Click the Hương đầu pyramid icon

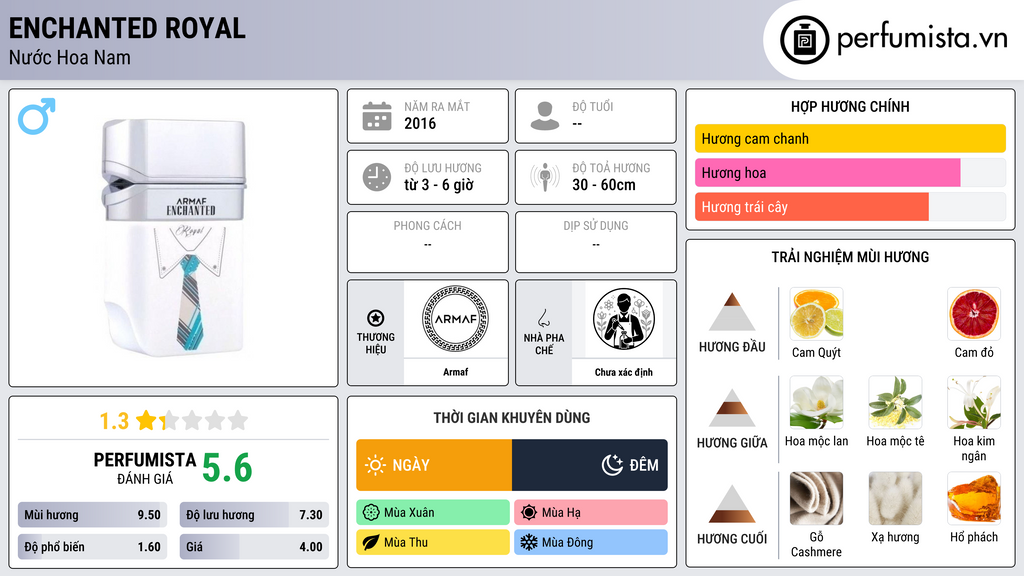tap(732, 312)
